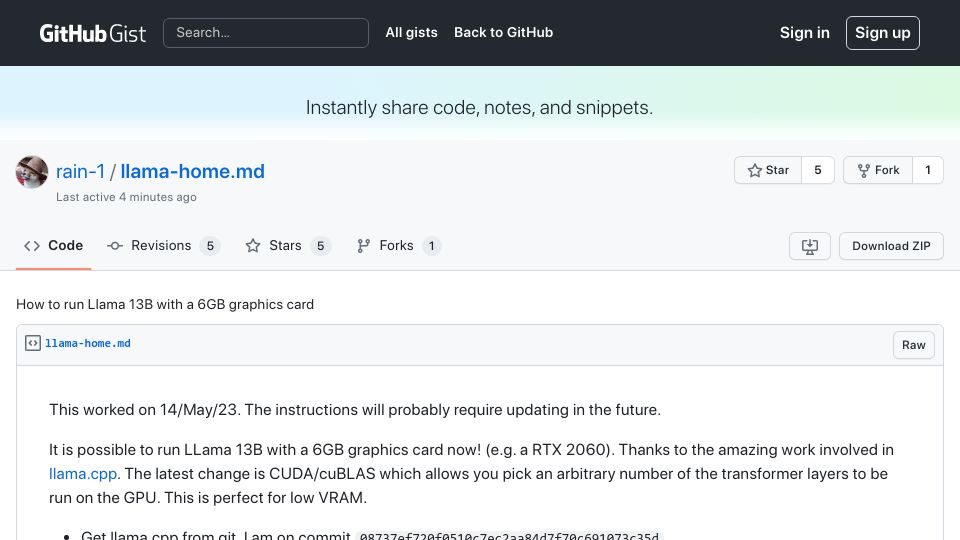Click the 'Last active 4 minutes ago' text
The width and height of the screenshot is (960, 540).
click(126, 197)
